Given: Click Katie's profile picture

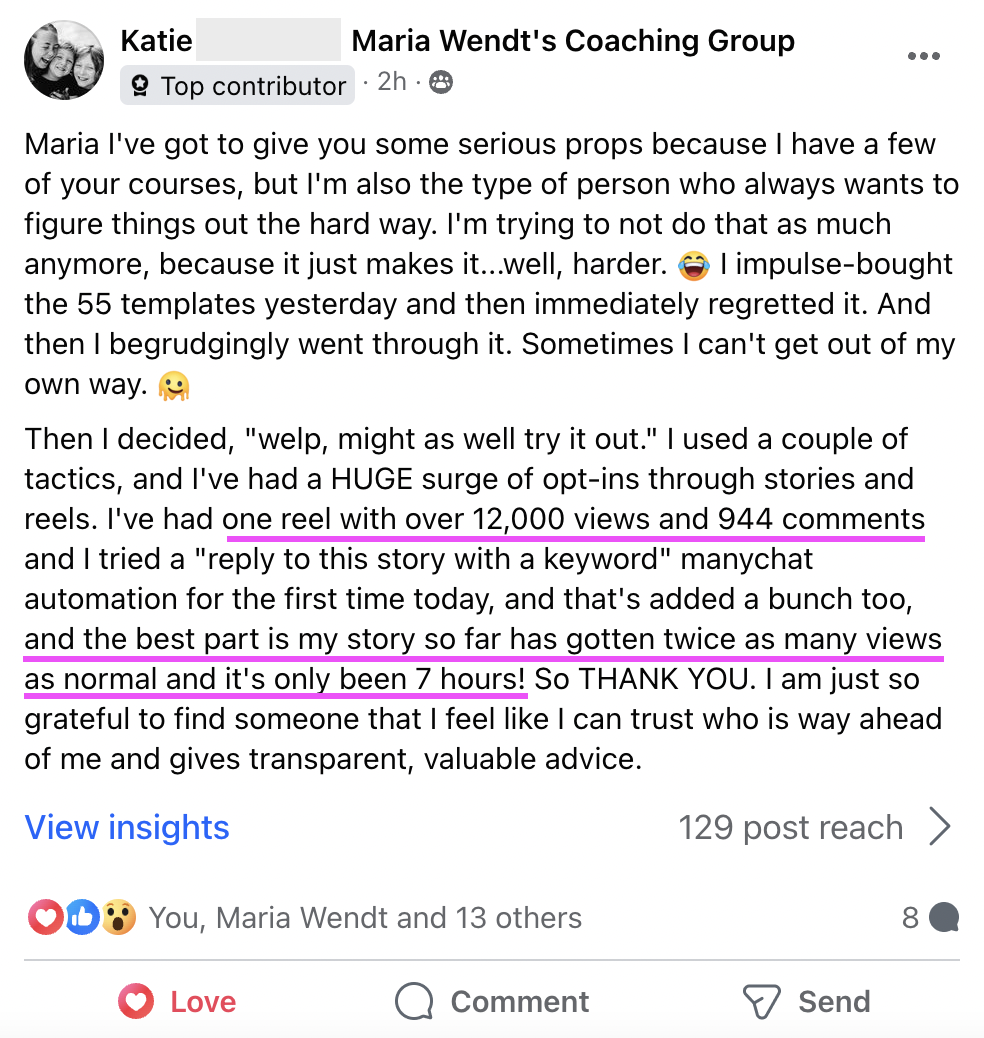Looking at the screenshot, I should pyautogui.click(x=64, y=60).
